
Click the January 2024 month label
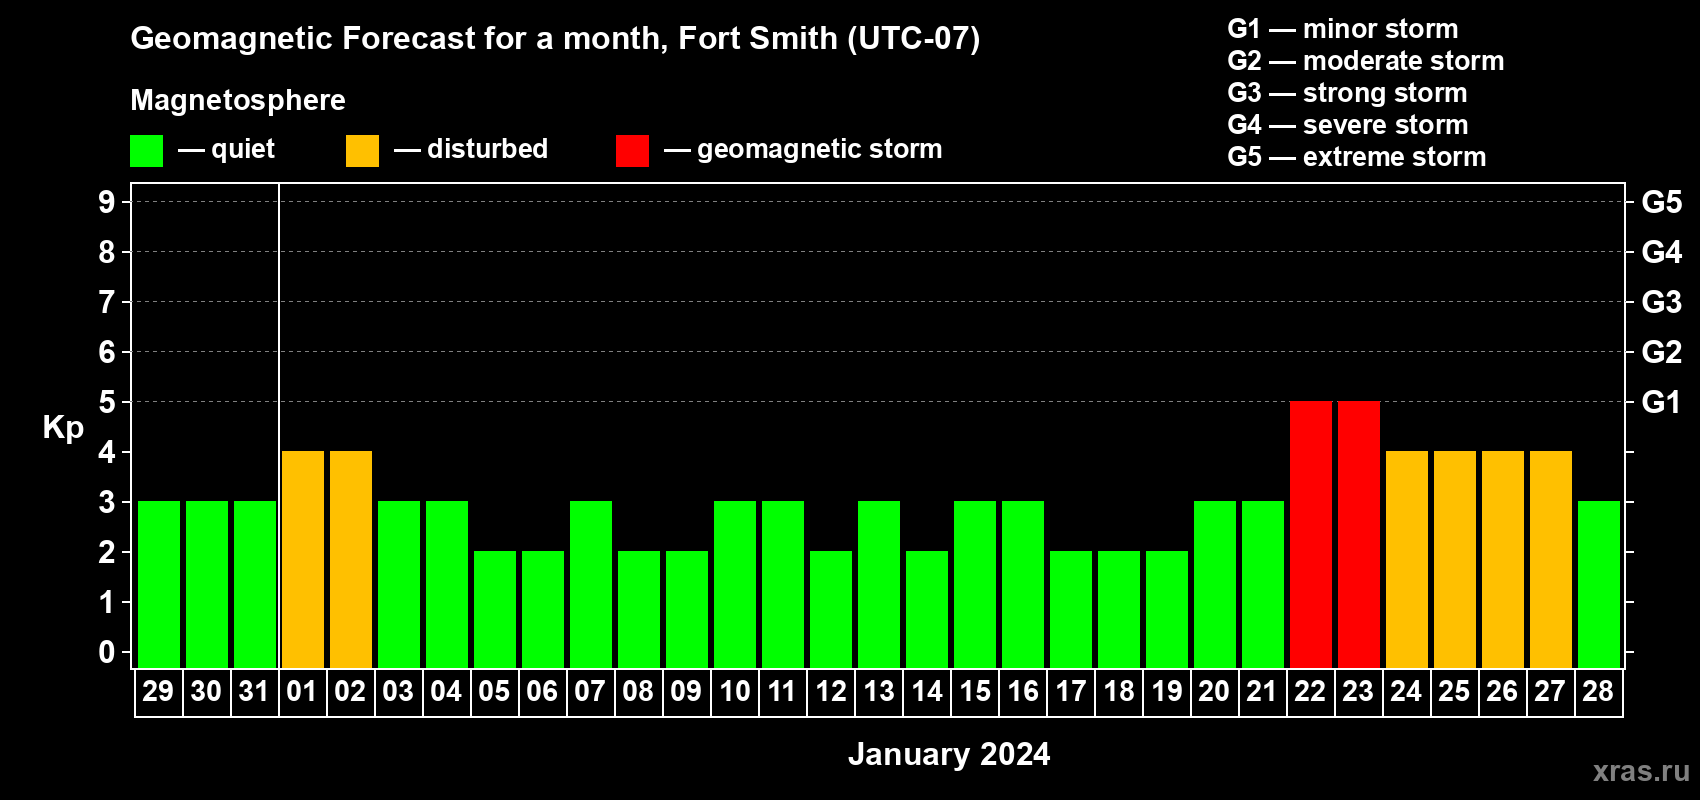click(948, 754)
